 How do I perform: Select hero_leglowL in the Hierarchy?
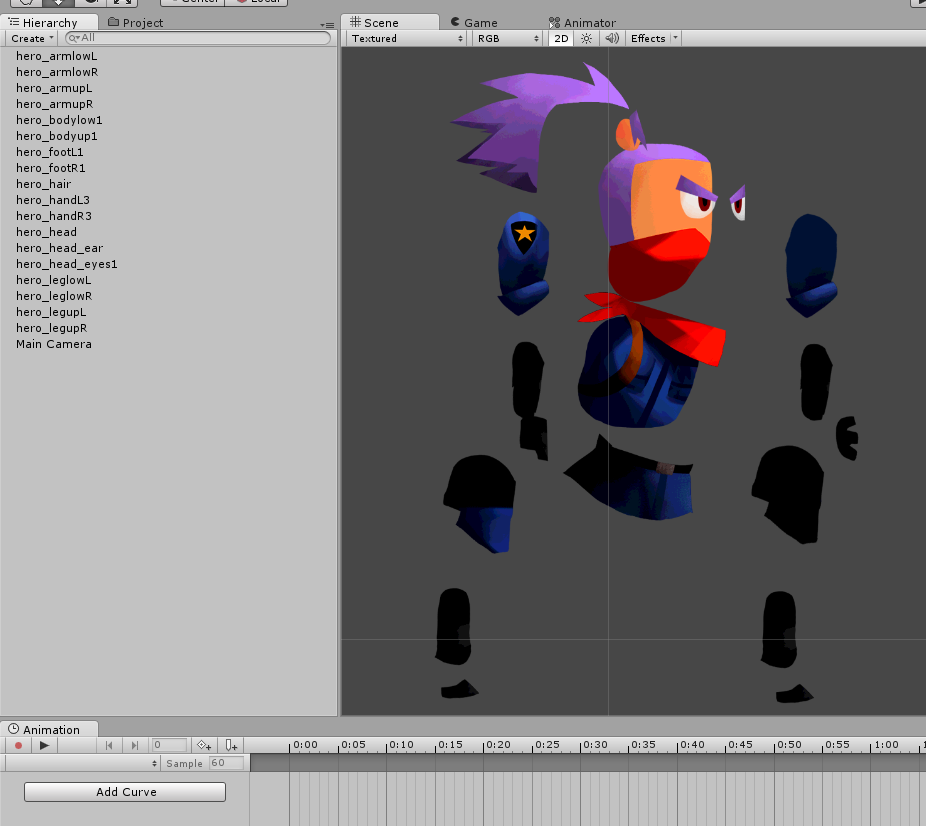pos(54,279)
